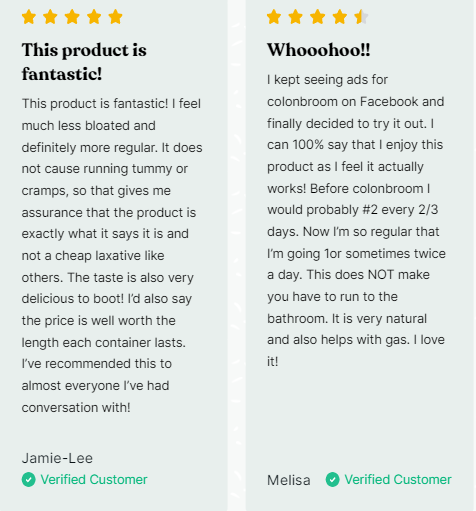476x511 pixels.
Task: Click the green checkmark beside Jamie-Lee
Action: (29, 480)
